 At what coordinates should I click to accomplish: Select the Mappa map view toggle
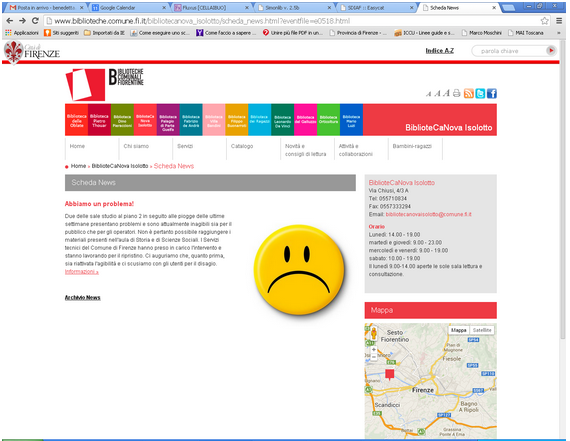coord(458,330)
